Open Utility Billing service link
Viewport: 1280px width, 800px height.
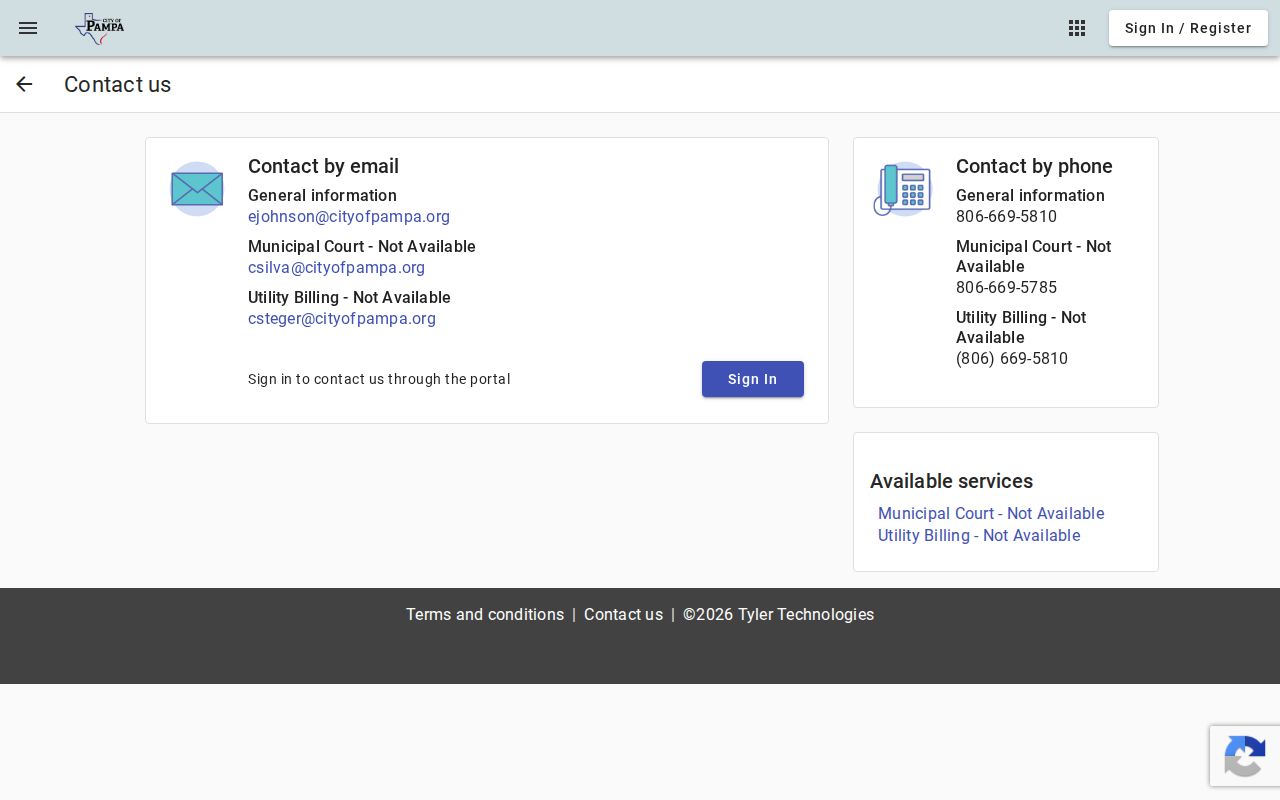979,535
